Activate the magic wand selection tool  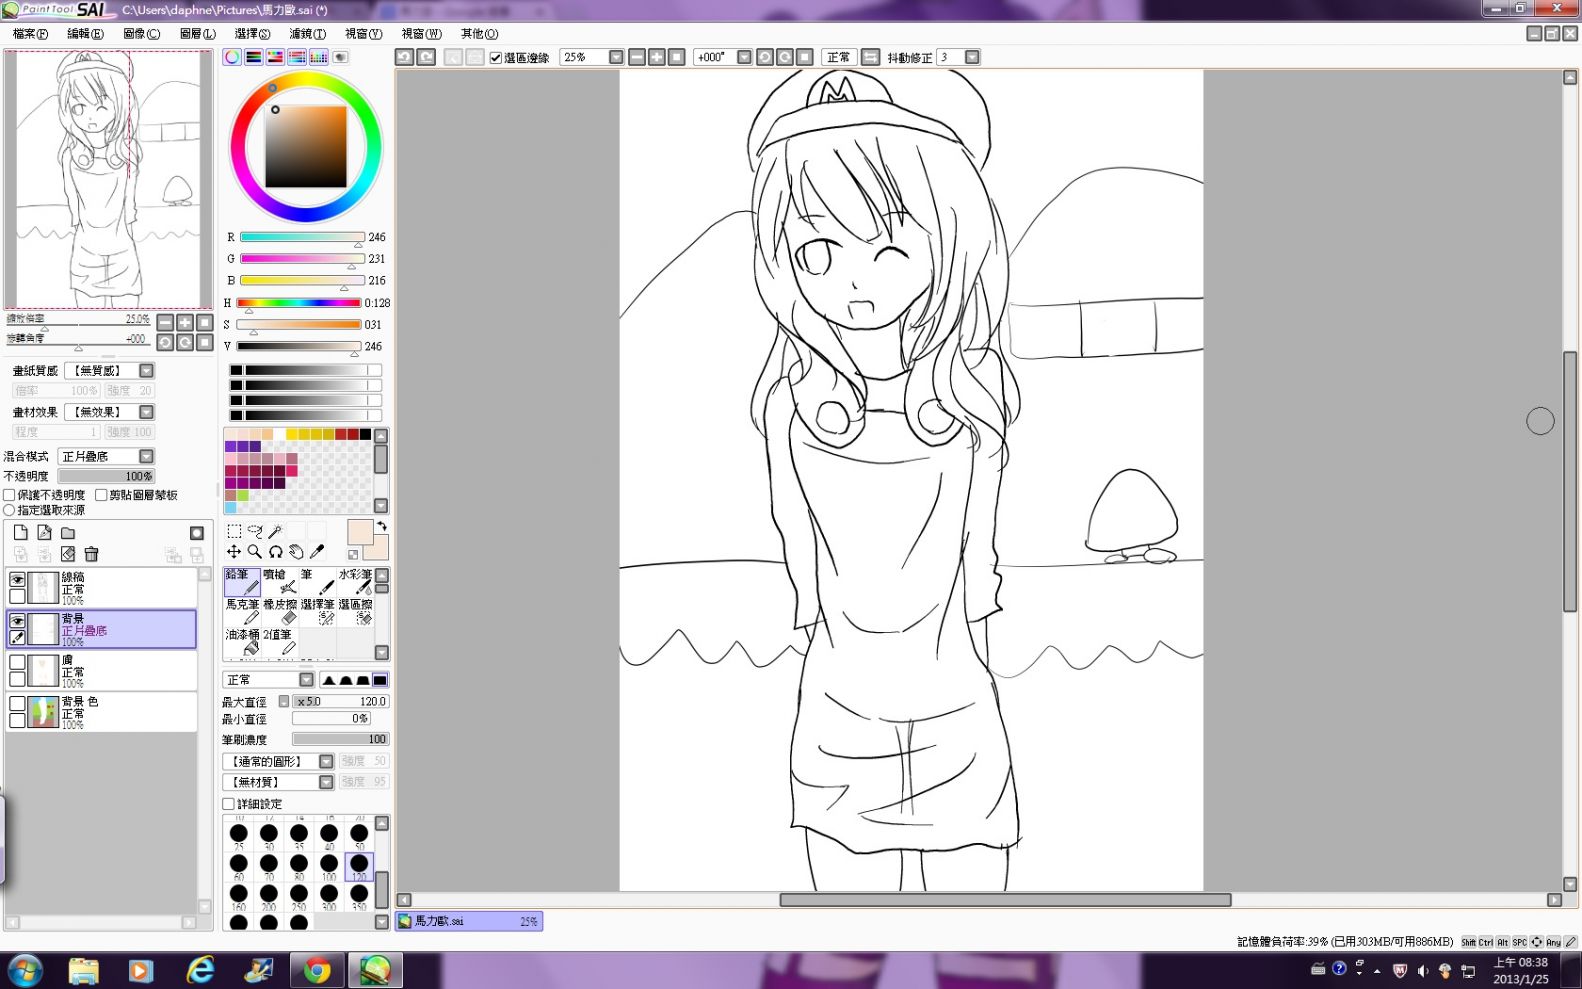click(275, 531)
